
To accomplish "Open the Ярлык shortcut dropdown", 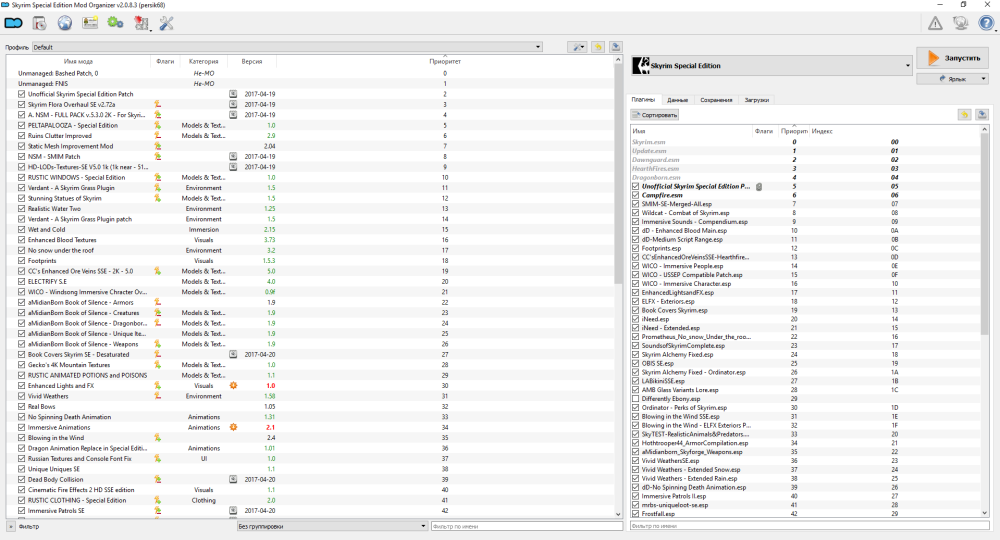I will click(952, 79).
